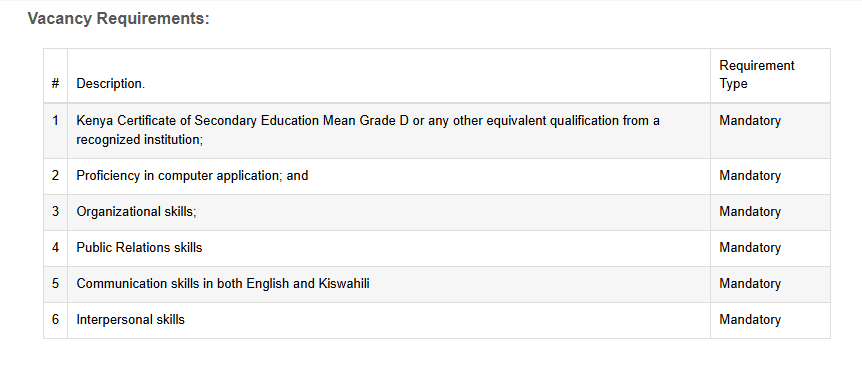Click Mandatory in the Public Relations row
The width and height of the screenshot is (862, 365).
pyautogui.click(x=750, y=248)
